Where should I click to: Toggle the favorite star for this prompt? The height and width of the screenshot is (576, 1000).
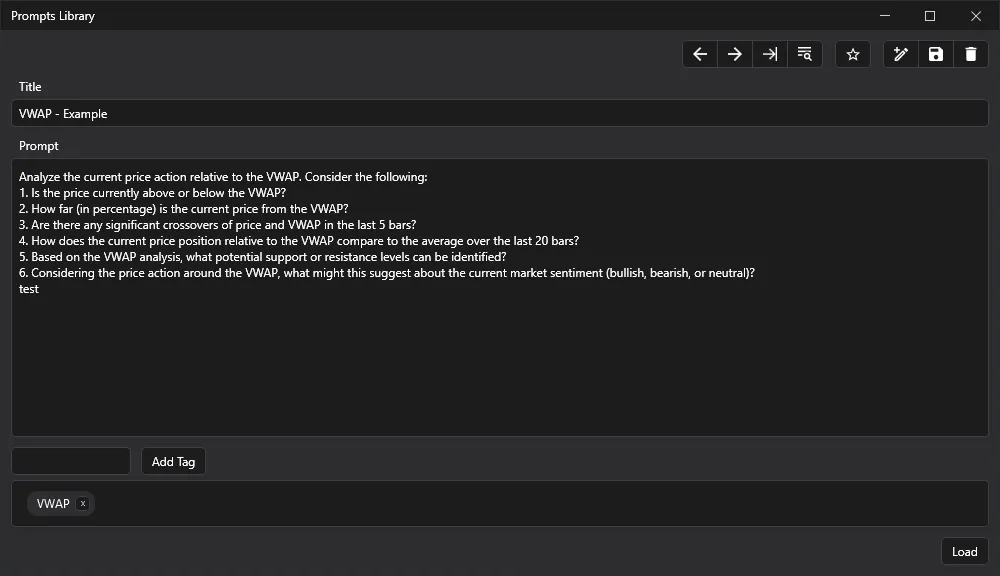point(852,53)
